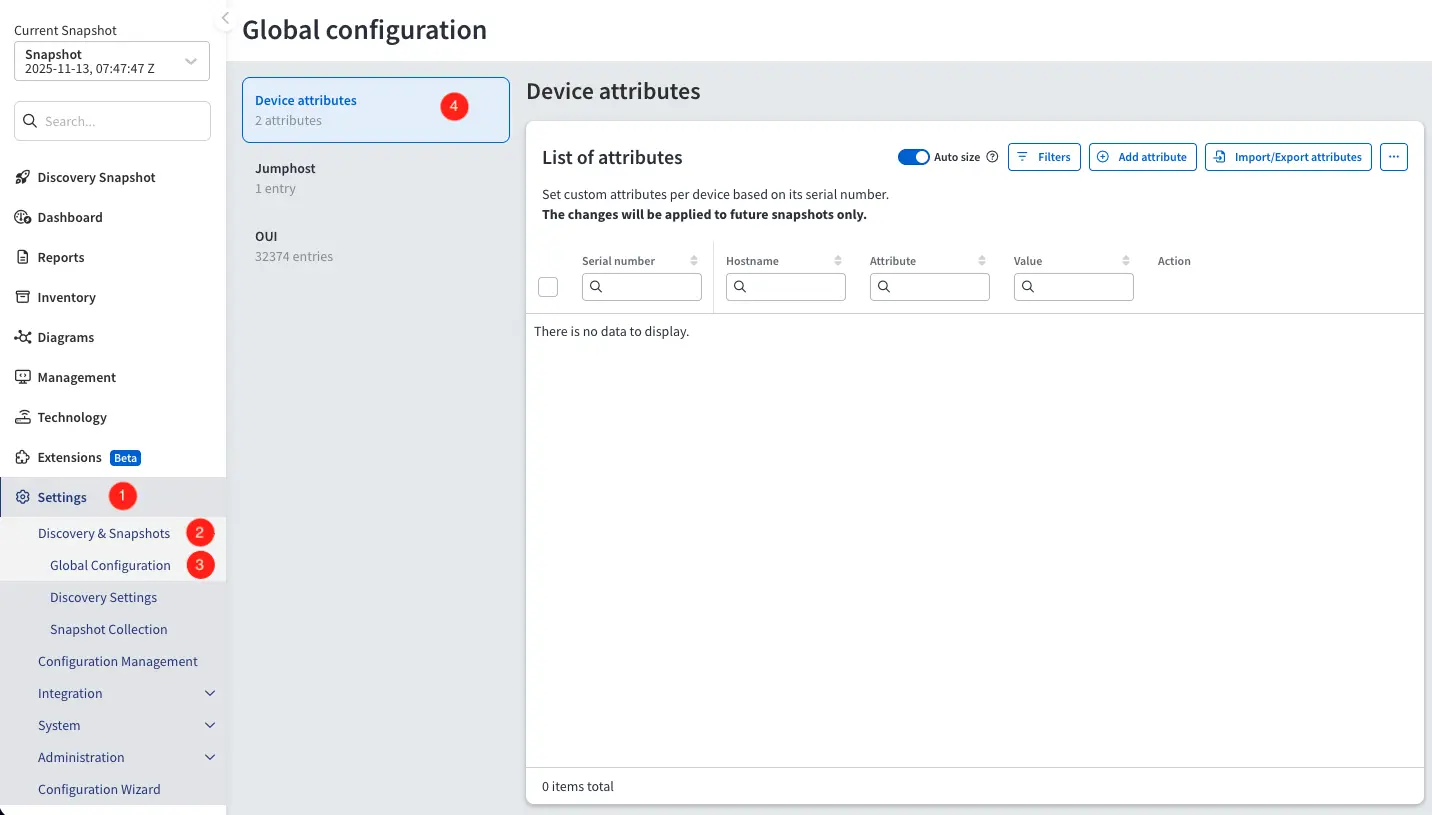Viewport: 1432px width, 815px height.
Task: Disable the Auto size toggle
Action: (913, 157)
